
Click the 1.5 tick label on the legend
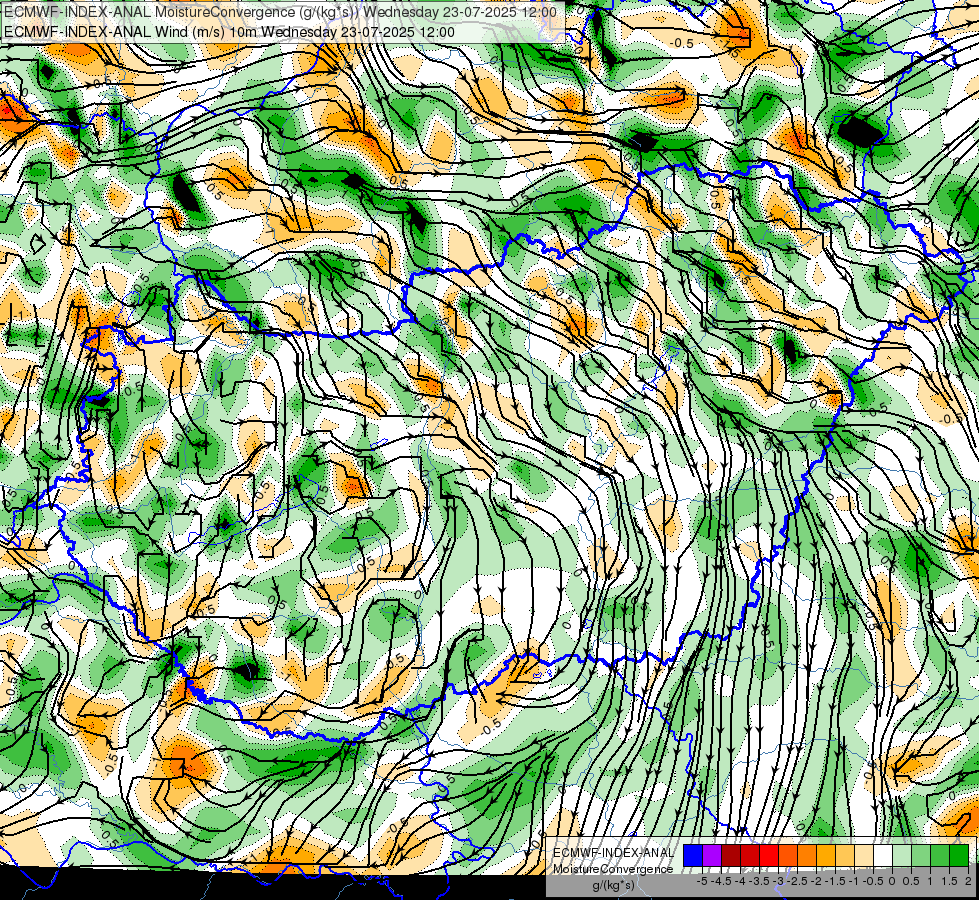pyautogui.click(x=948, y=881)
